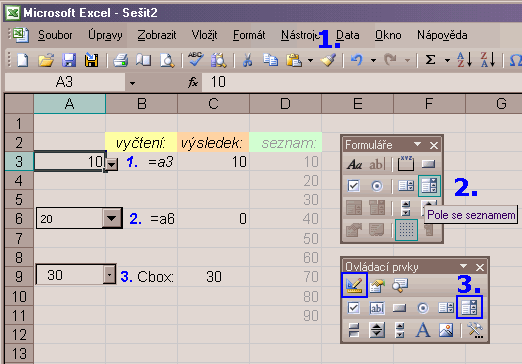522x364 pixels.
Task: Undo the last action
Action: click(356, 60)
